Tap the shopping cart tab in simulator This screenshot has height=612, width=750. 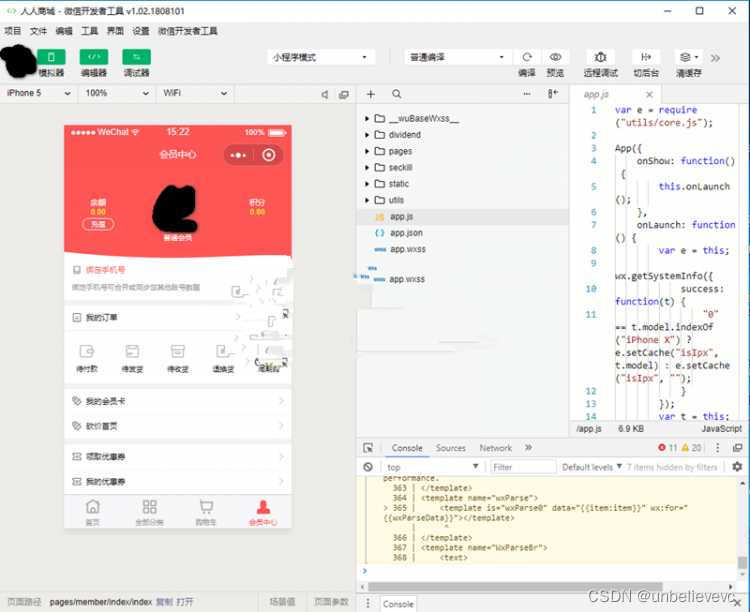[206, 512]
